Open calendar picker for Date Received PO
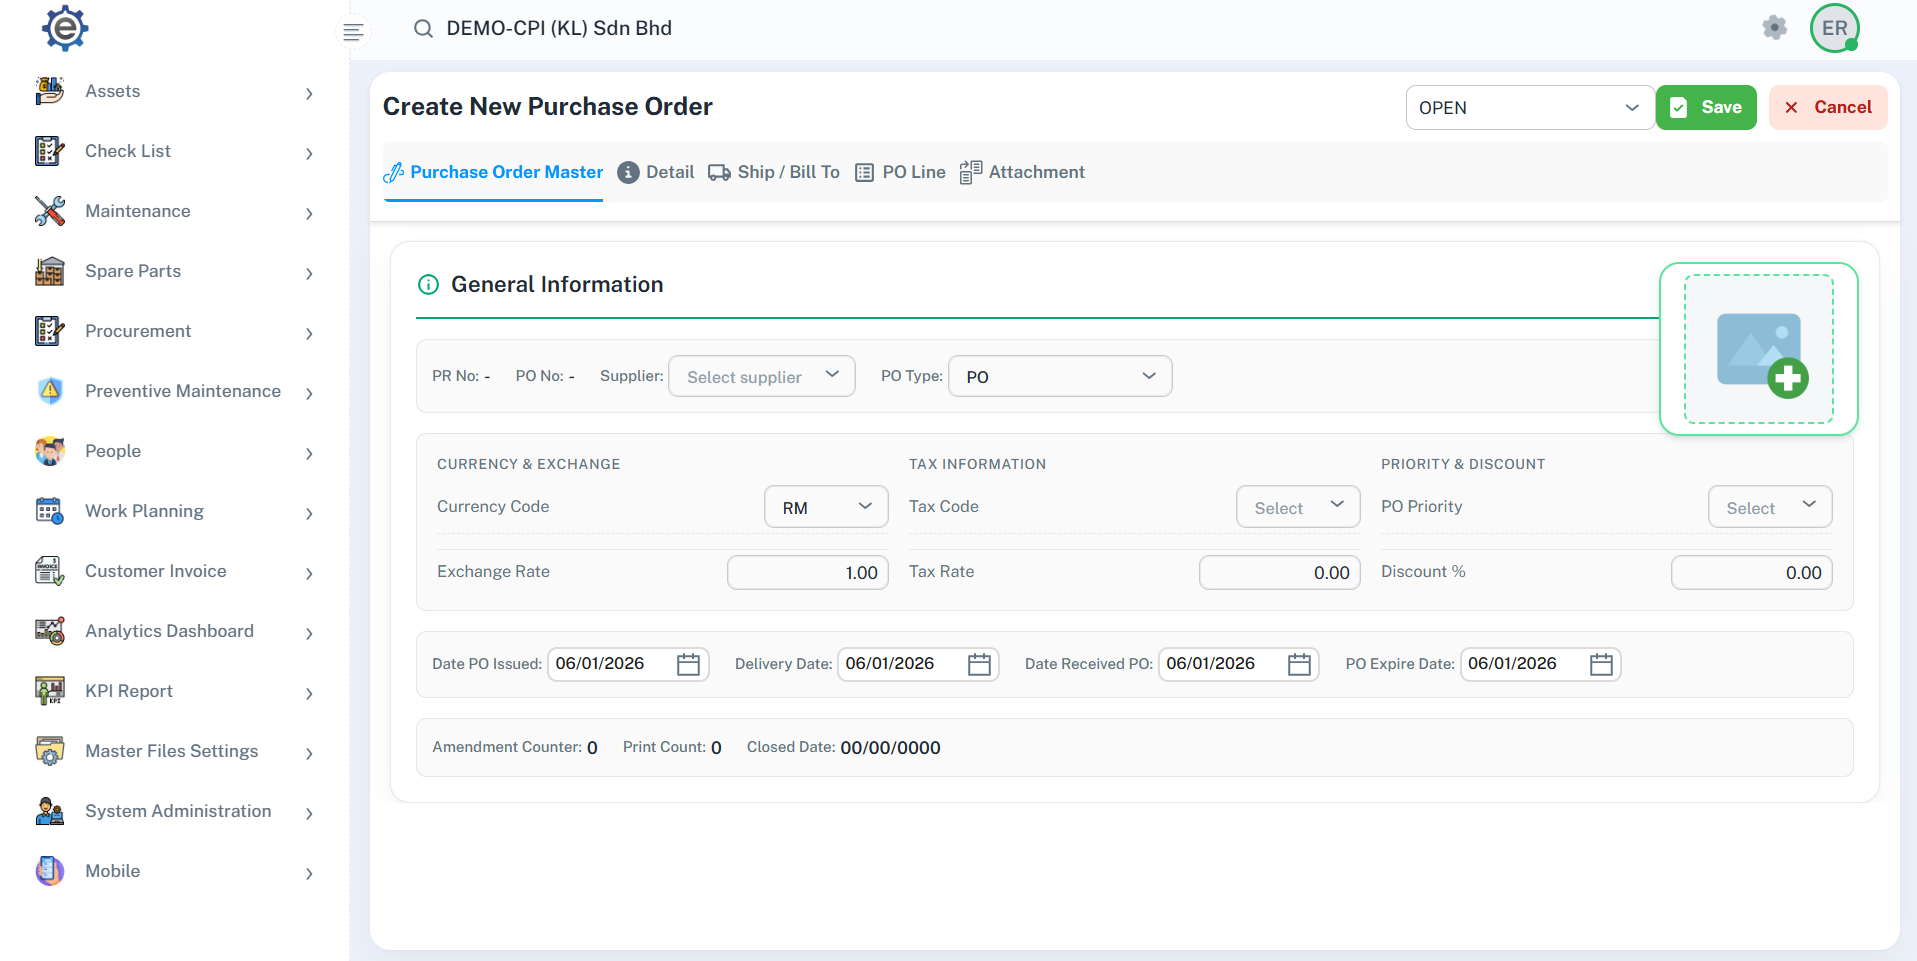 pyautogui.click(x=1299, y=664)
